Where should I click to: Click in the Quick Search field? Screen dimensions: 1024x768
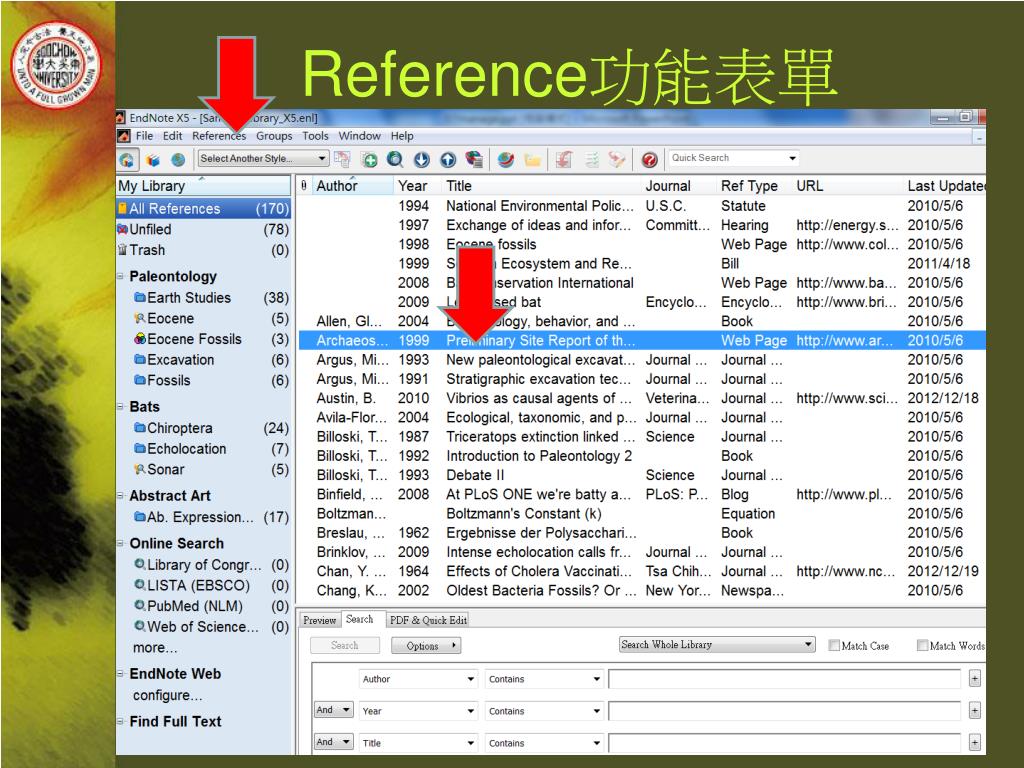click(x=726, y=158)
